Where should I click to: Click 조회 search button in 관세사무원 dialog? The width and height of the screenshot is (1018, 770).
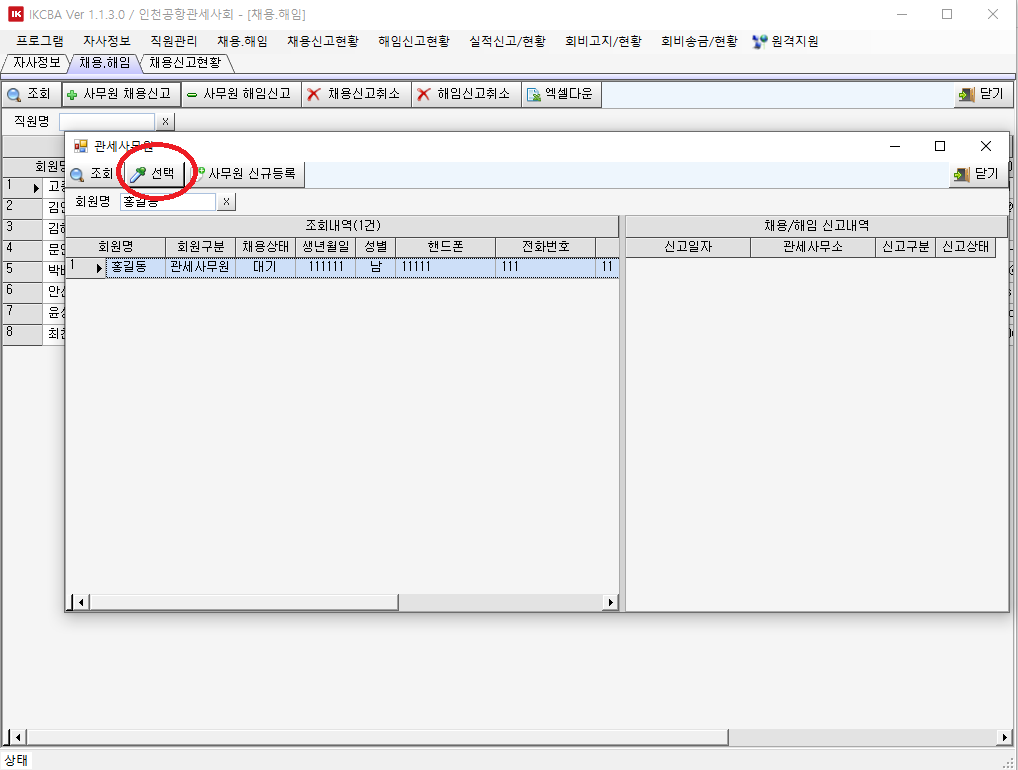pos(92,174)
